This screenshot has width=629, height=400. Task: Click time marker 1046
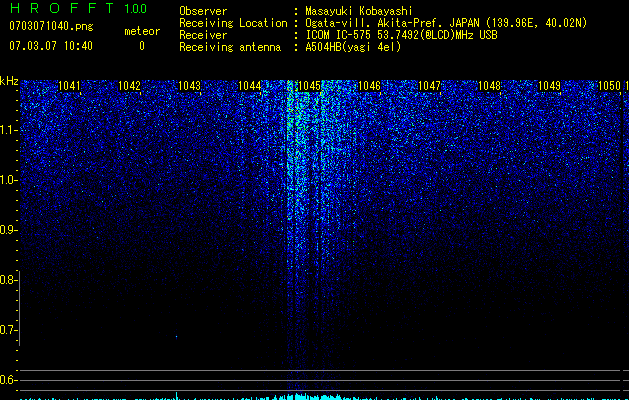tap(369, 86)
